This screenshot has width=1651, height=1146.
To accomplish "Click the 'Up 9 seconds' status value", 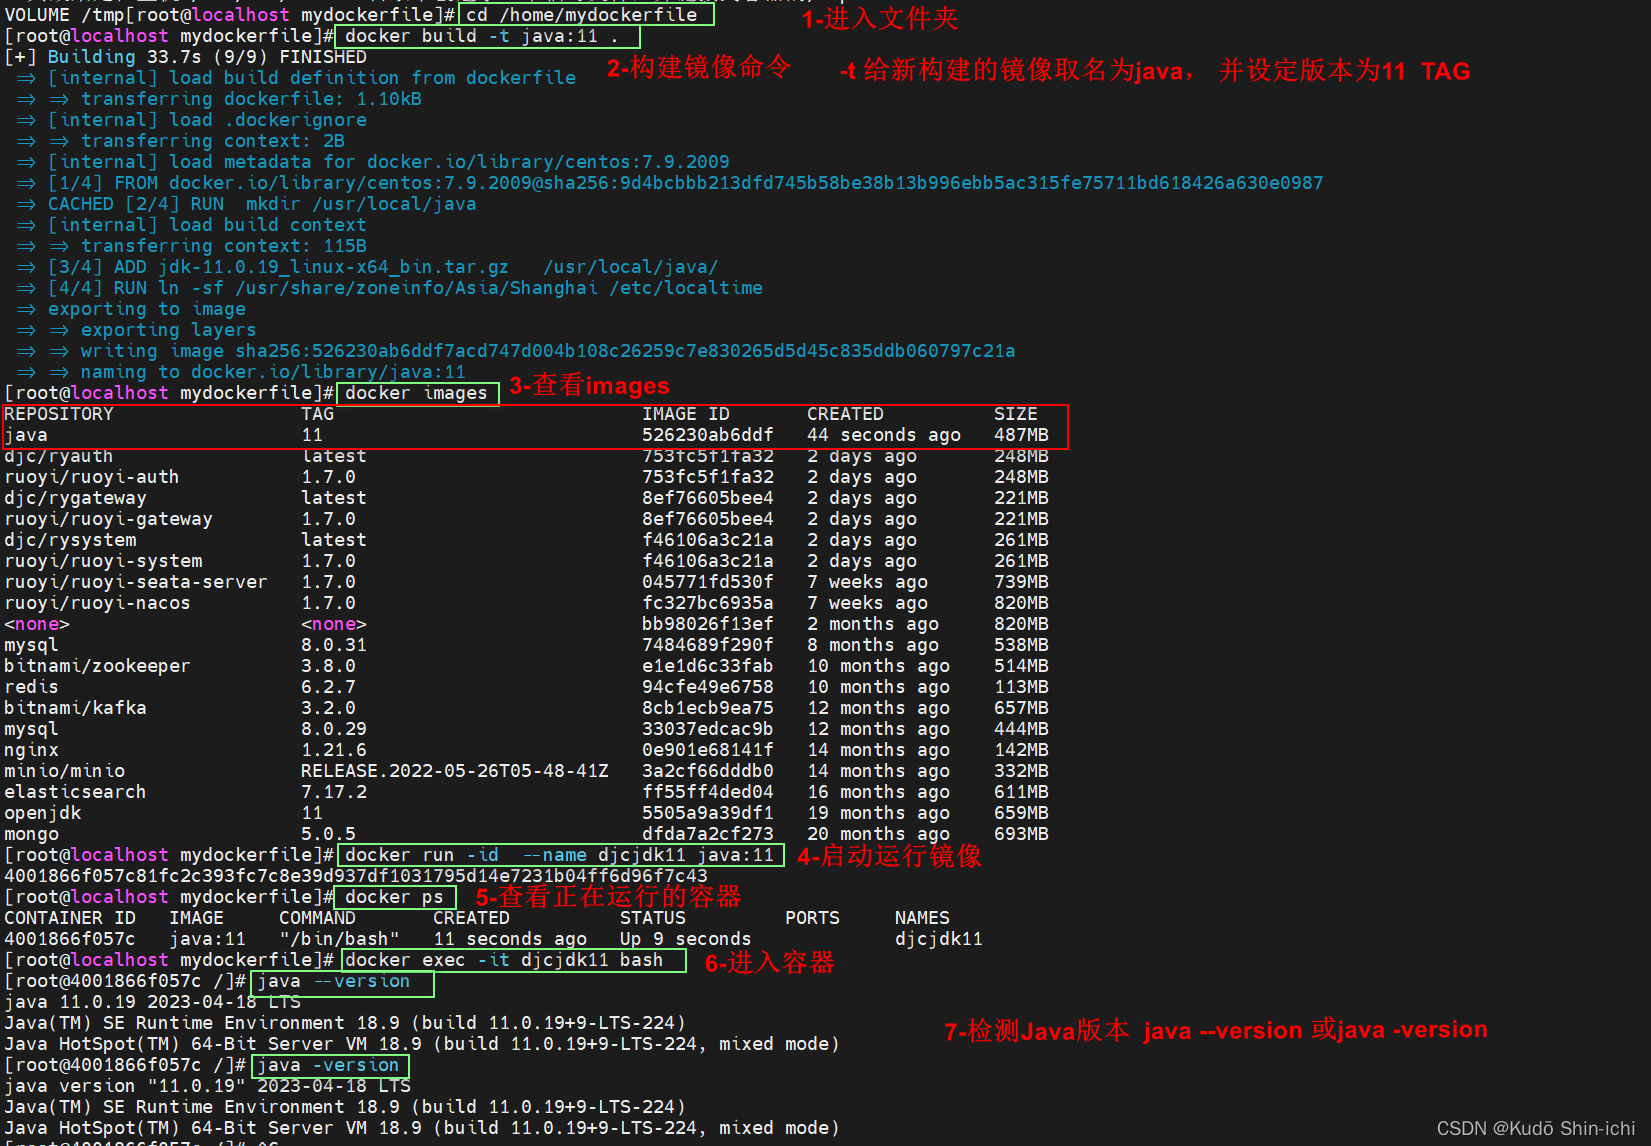I will pos(685,939).
